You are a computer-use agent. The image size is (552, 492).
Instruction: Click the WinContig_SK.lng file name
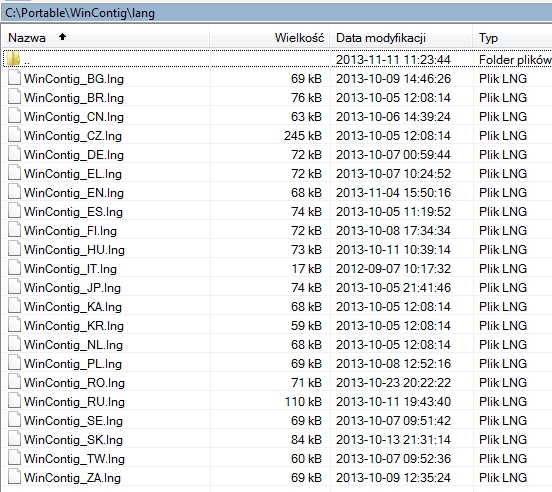tap(73, 440)
